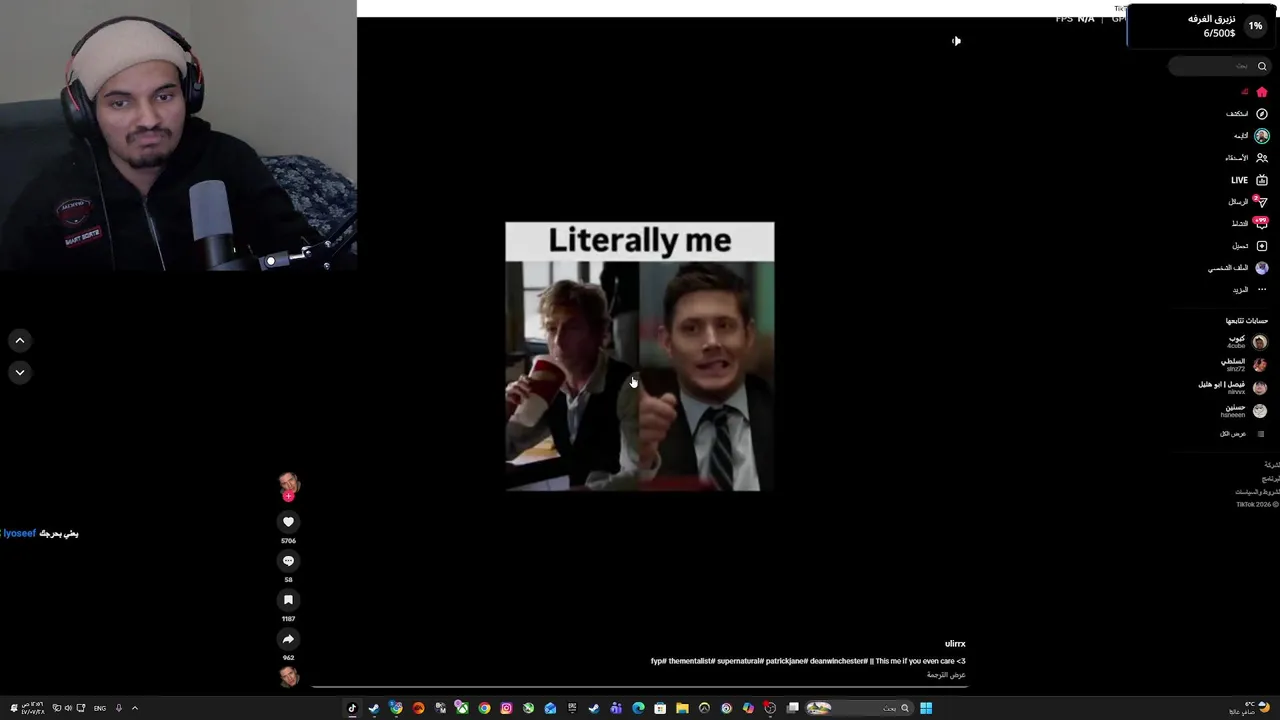Open the Friends icon in sidebar
The width and height of the screenshot is (1280, 720).
(1262, 158)
